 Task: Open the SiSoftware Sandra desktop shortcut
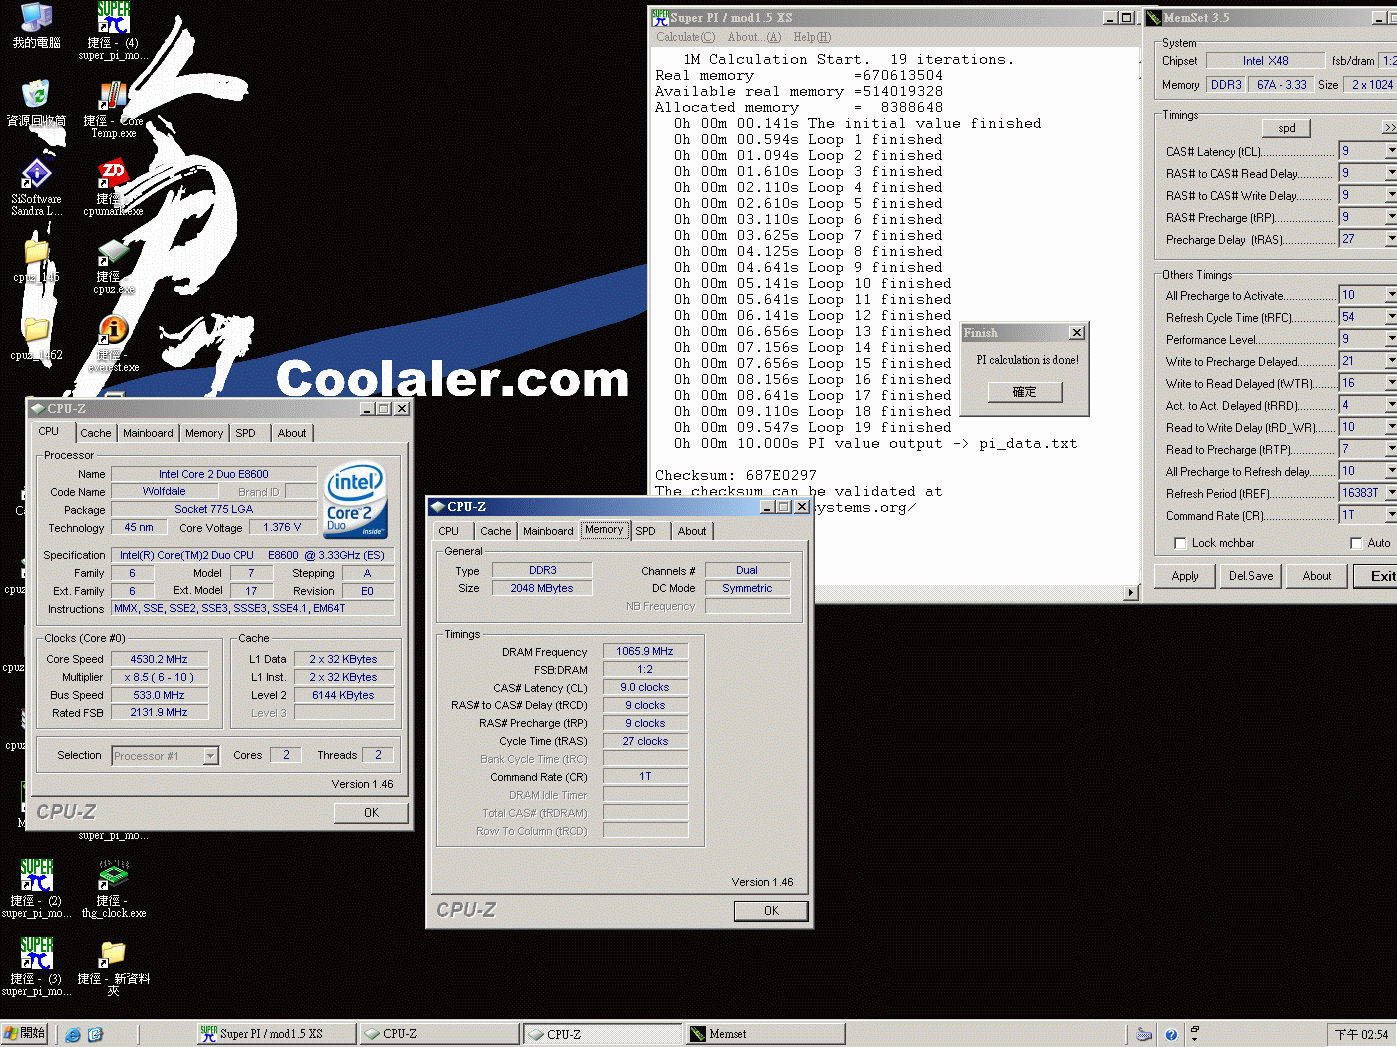point(36,186)
